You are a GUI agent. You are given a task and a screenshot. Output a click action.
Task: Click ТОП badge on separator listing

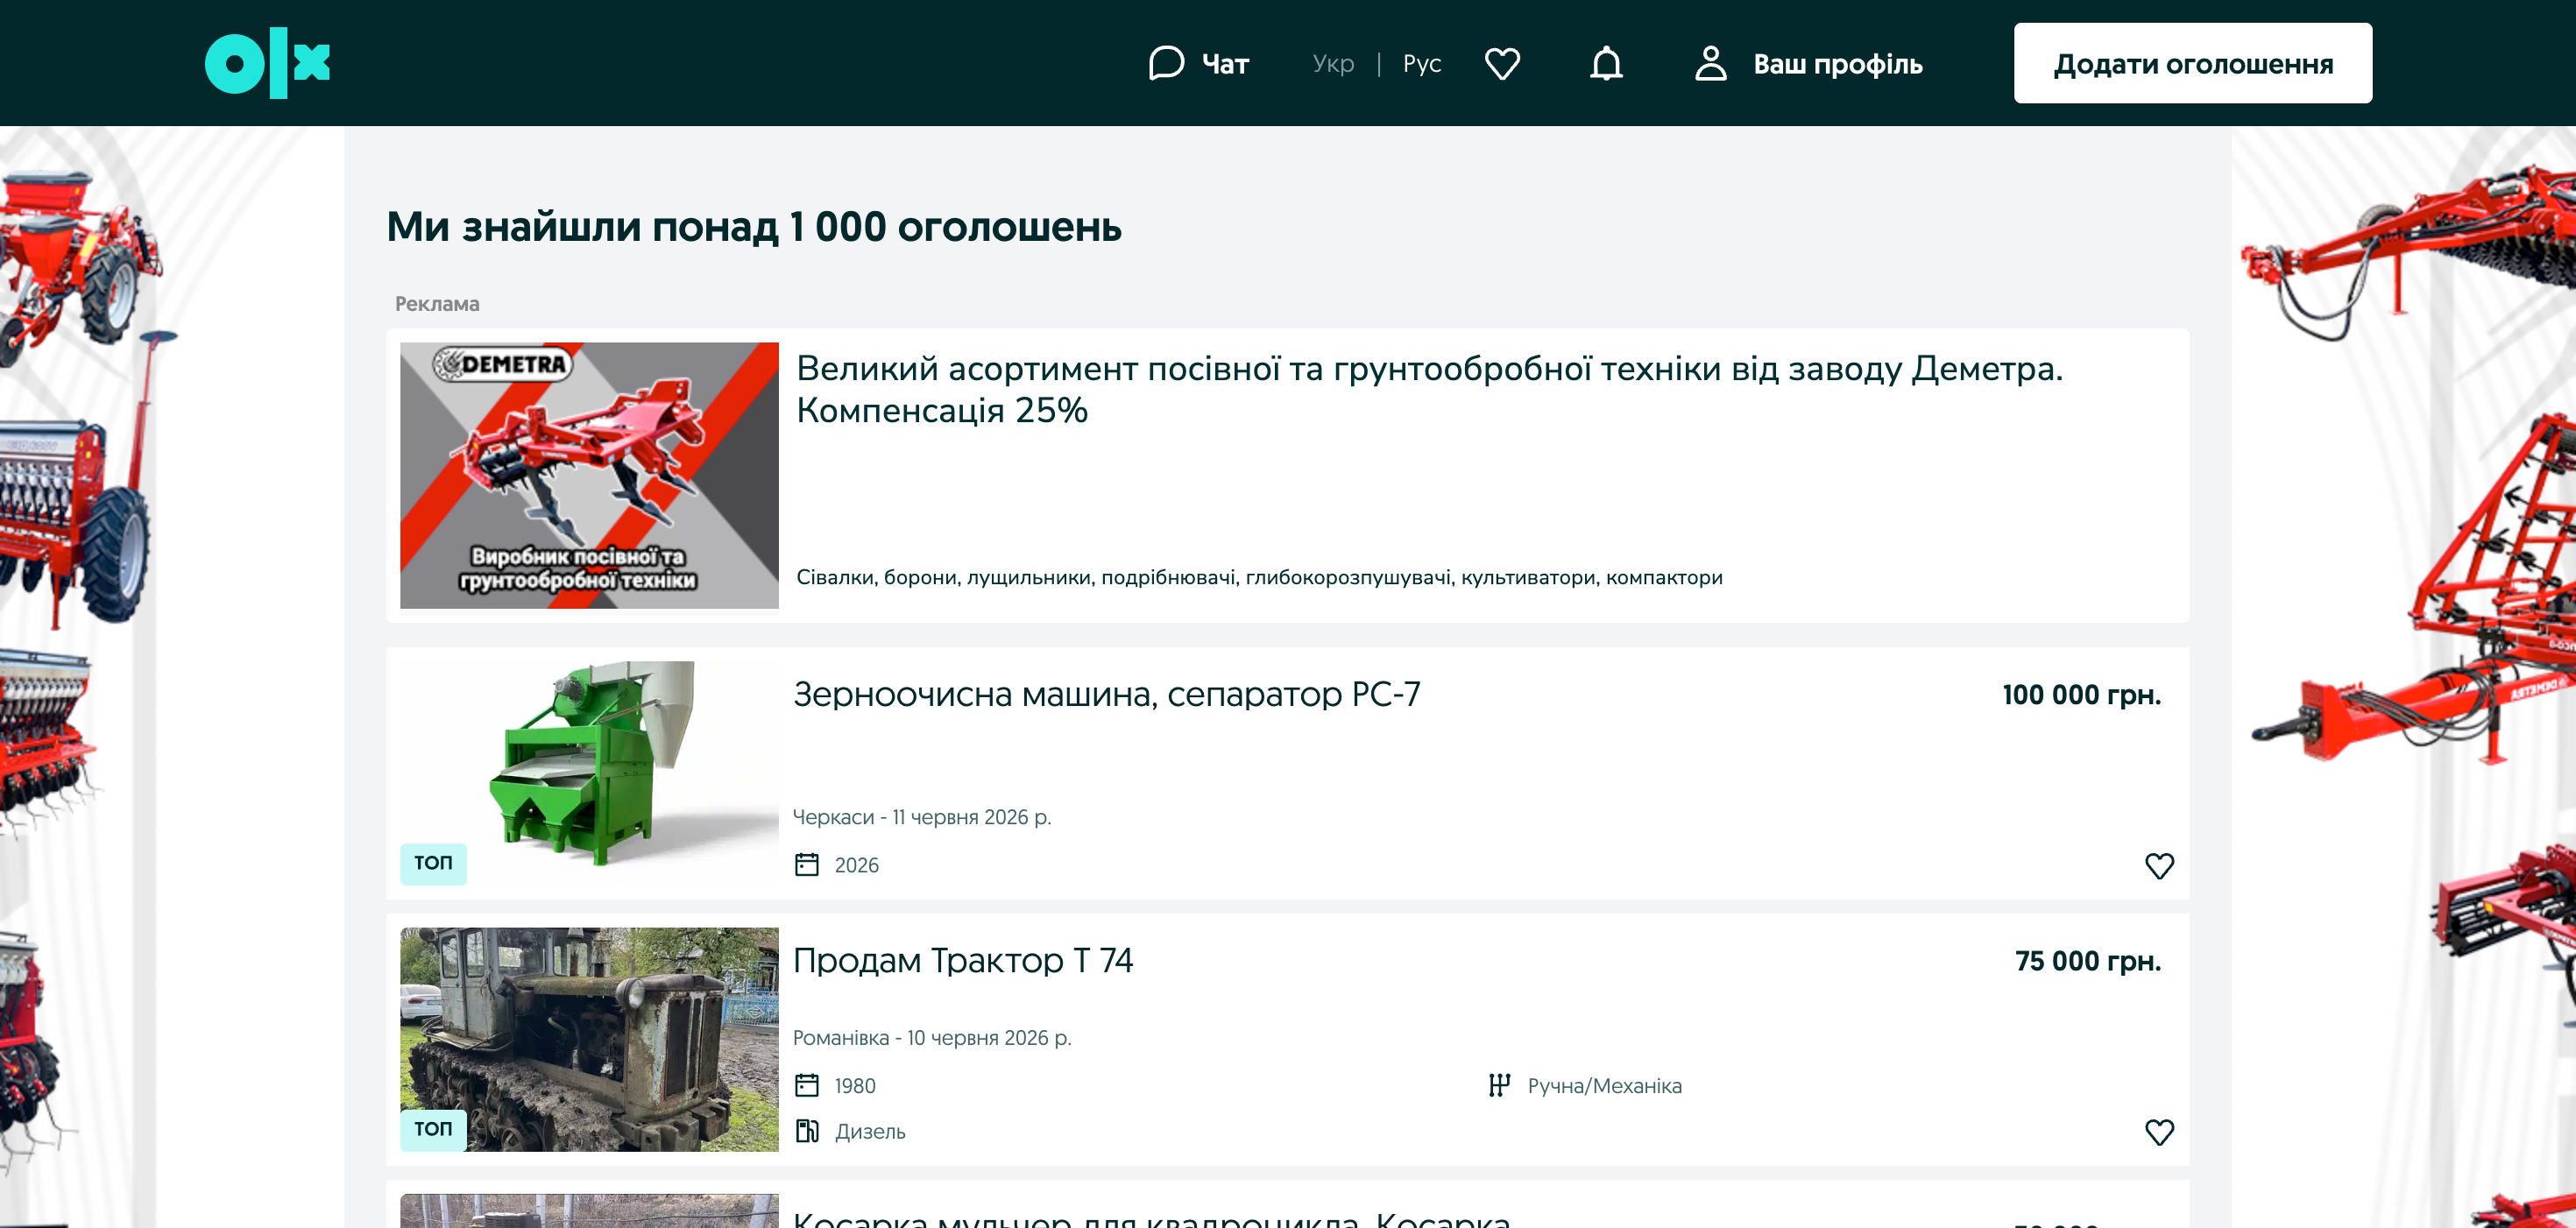tap(433, 863)
